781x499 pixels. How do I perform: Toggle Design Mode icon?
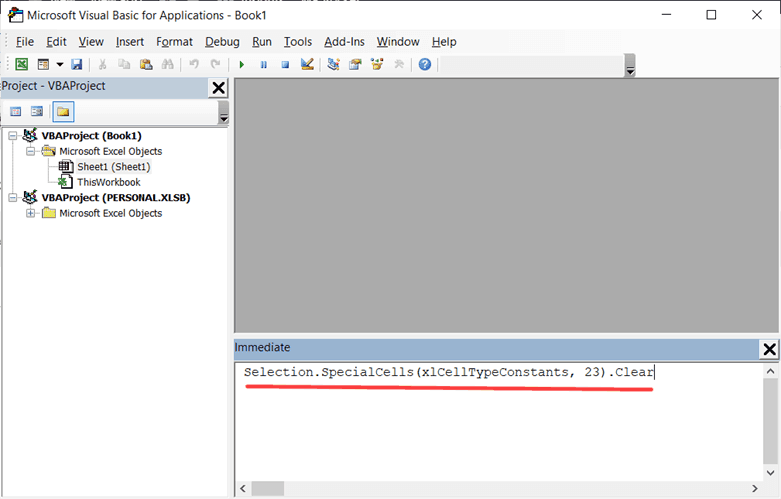pyautogui.click(x=307, y=64)
